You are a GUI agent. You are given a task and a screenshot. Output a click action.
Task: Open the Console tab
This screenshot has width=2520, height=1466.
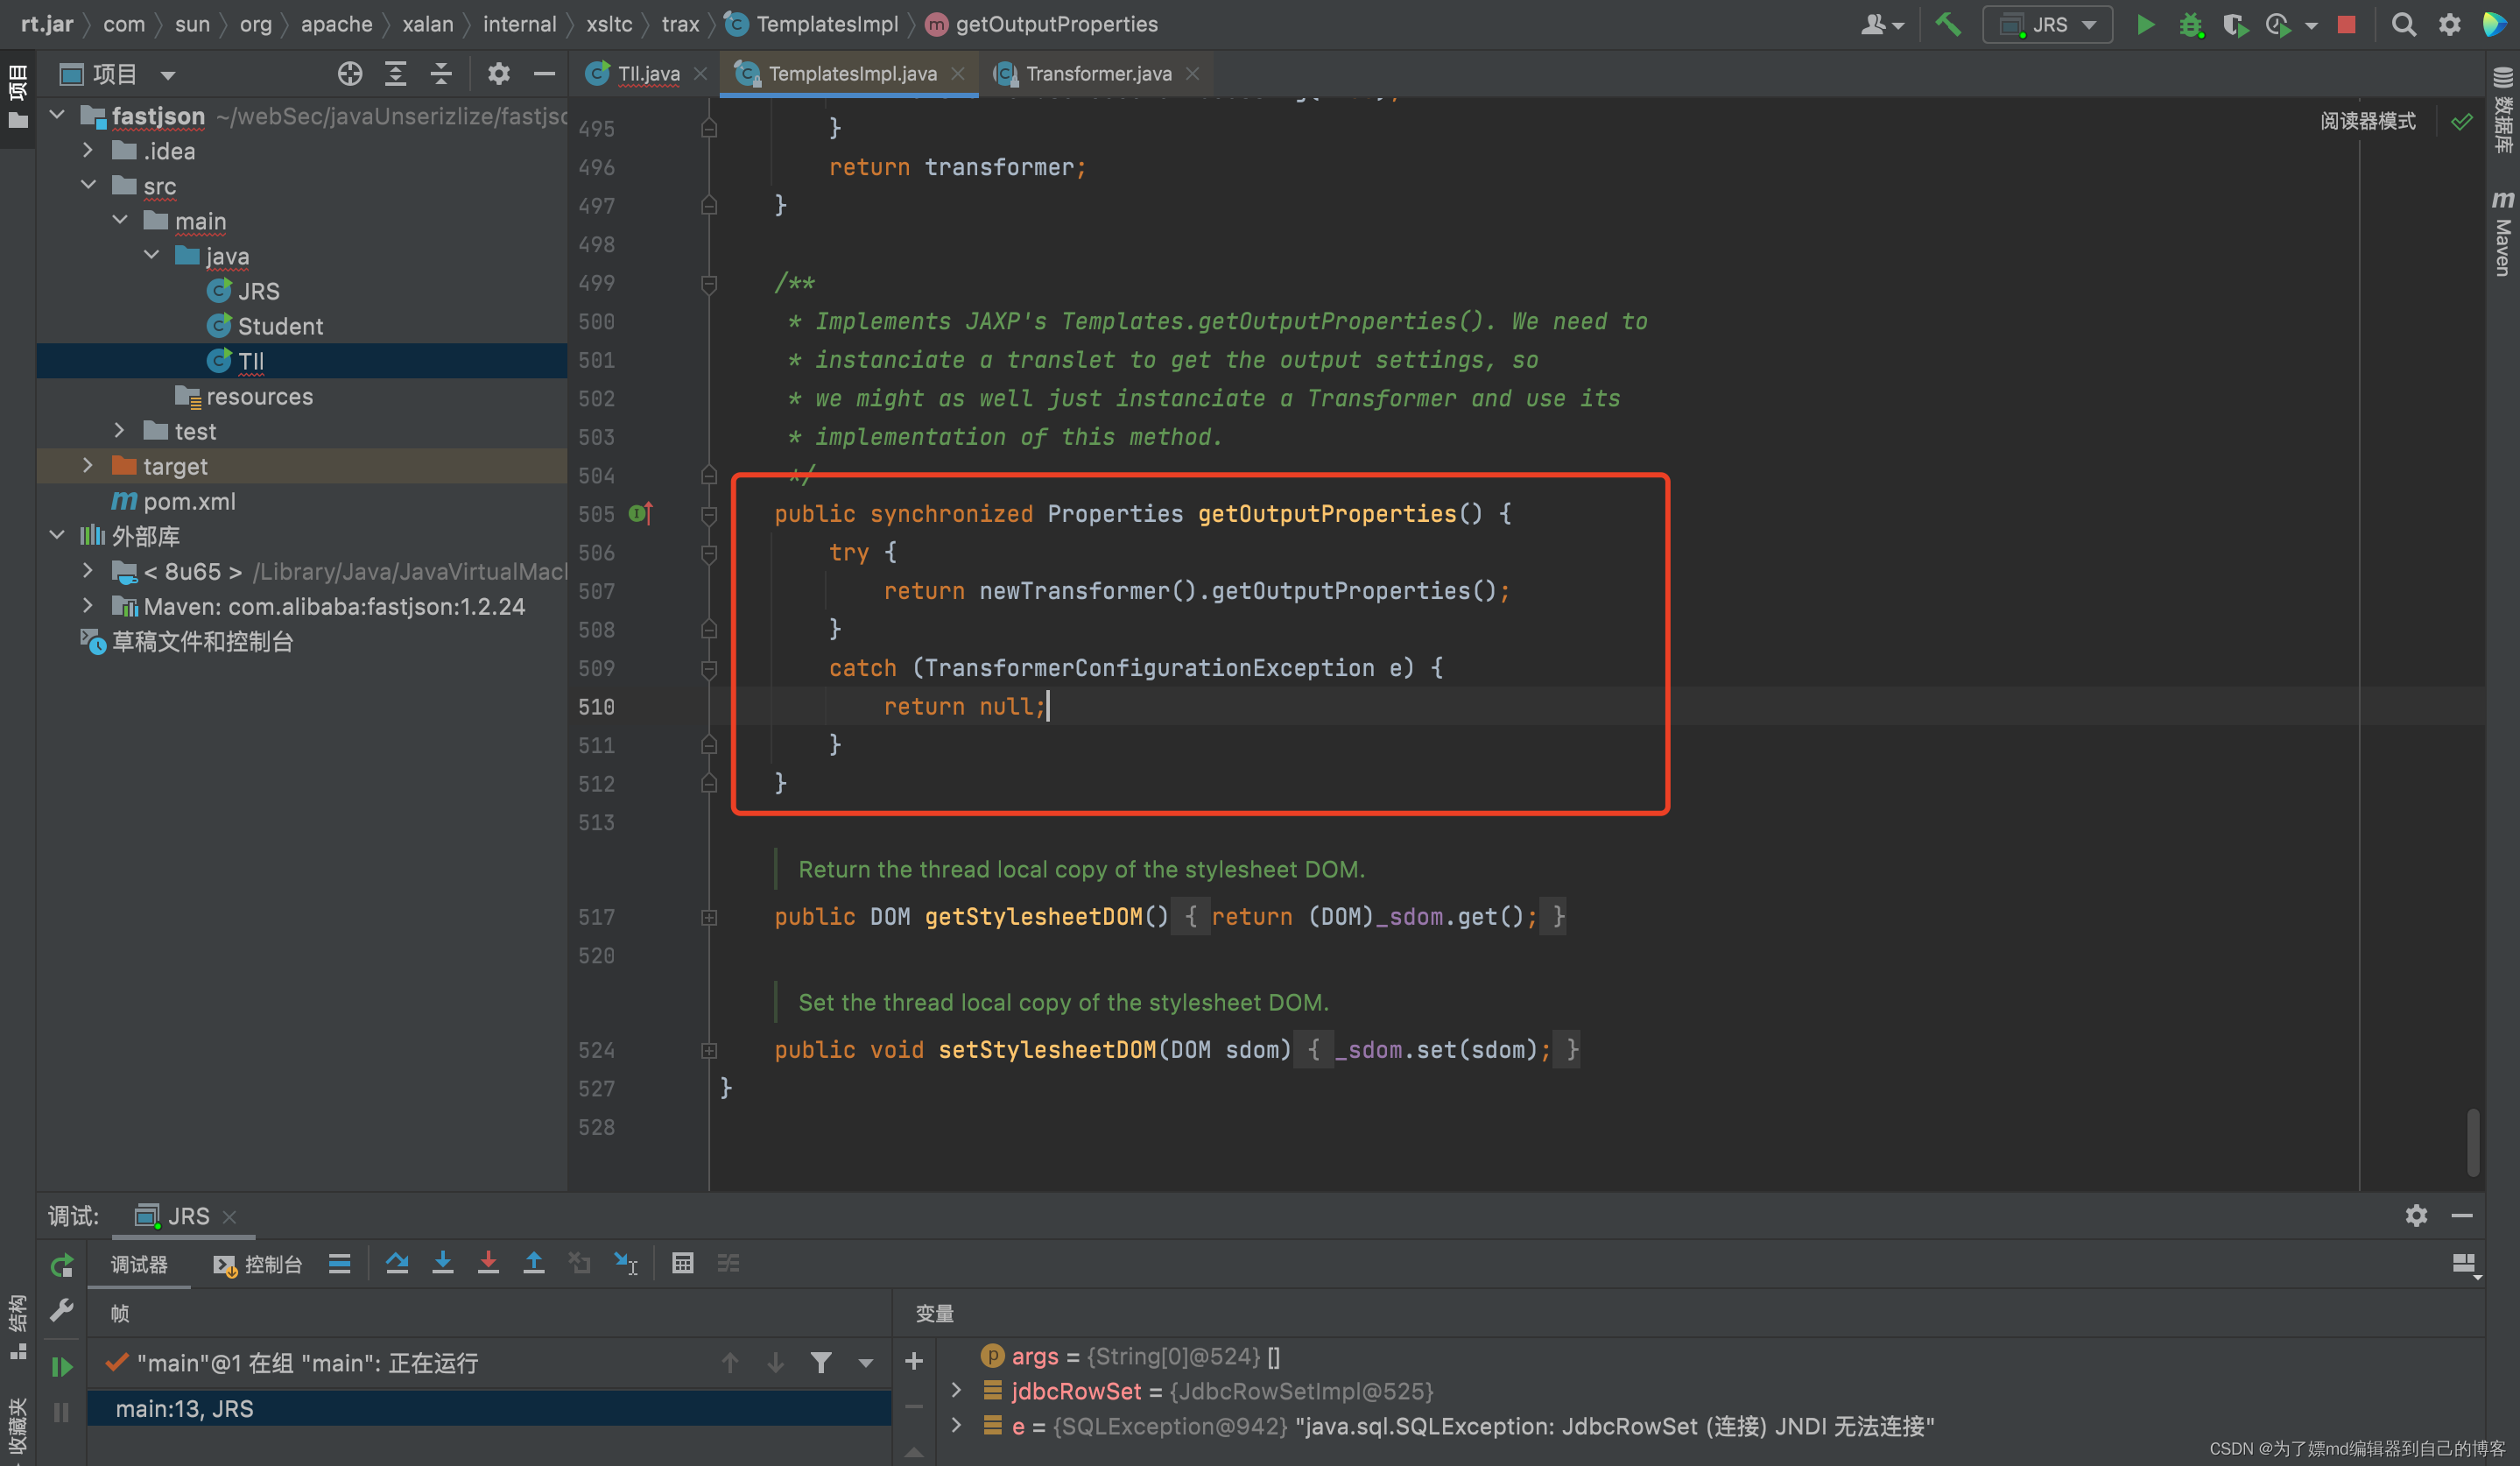(x=258, y=1264)
